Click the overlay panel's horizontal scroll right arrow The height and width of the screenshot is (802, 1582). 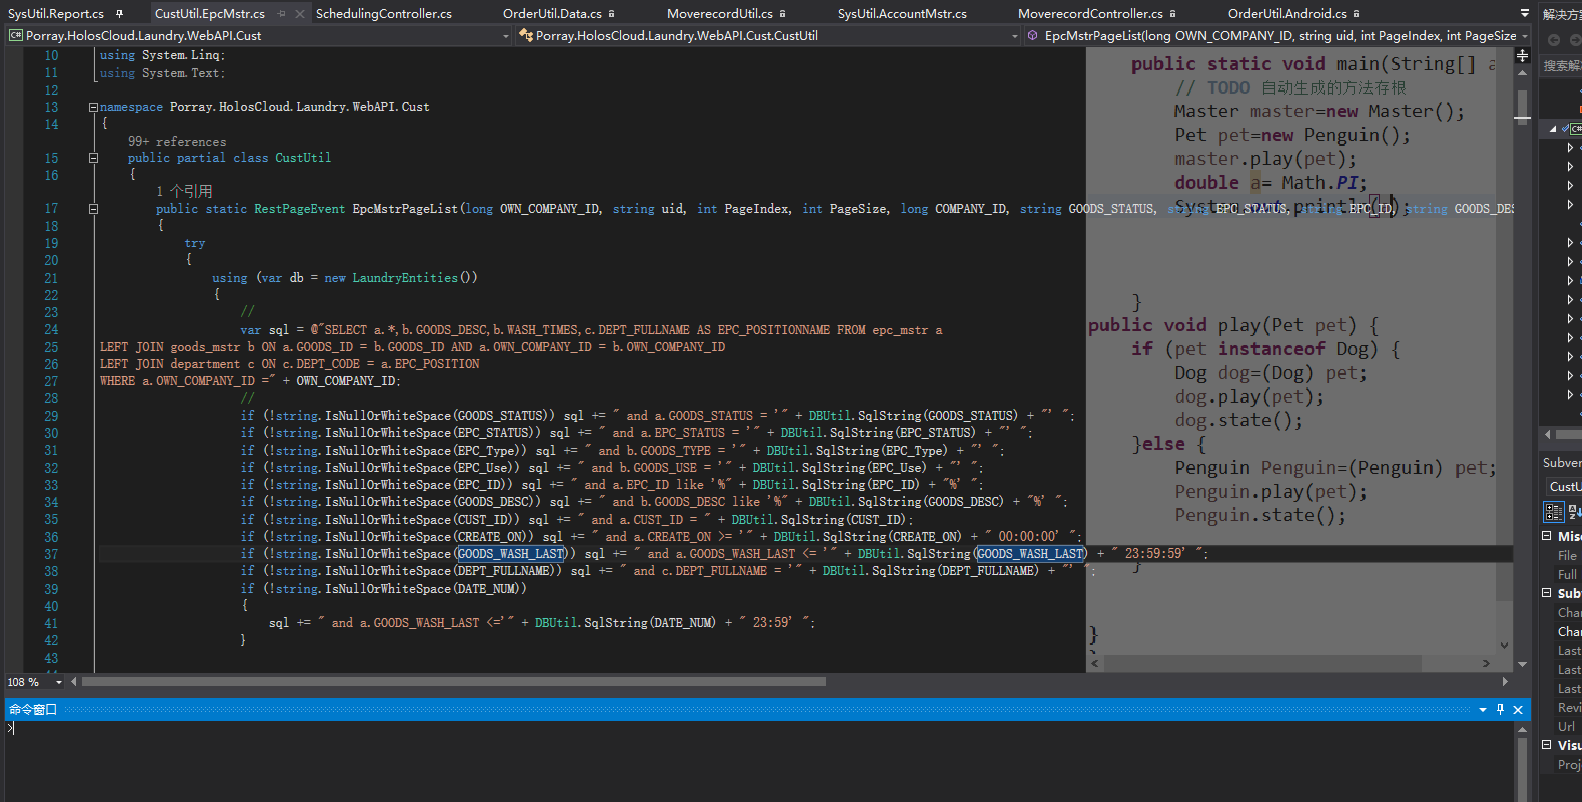pos(1486,664)
